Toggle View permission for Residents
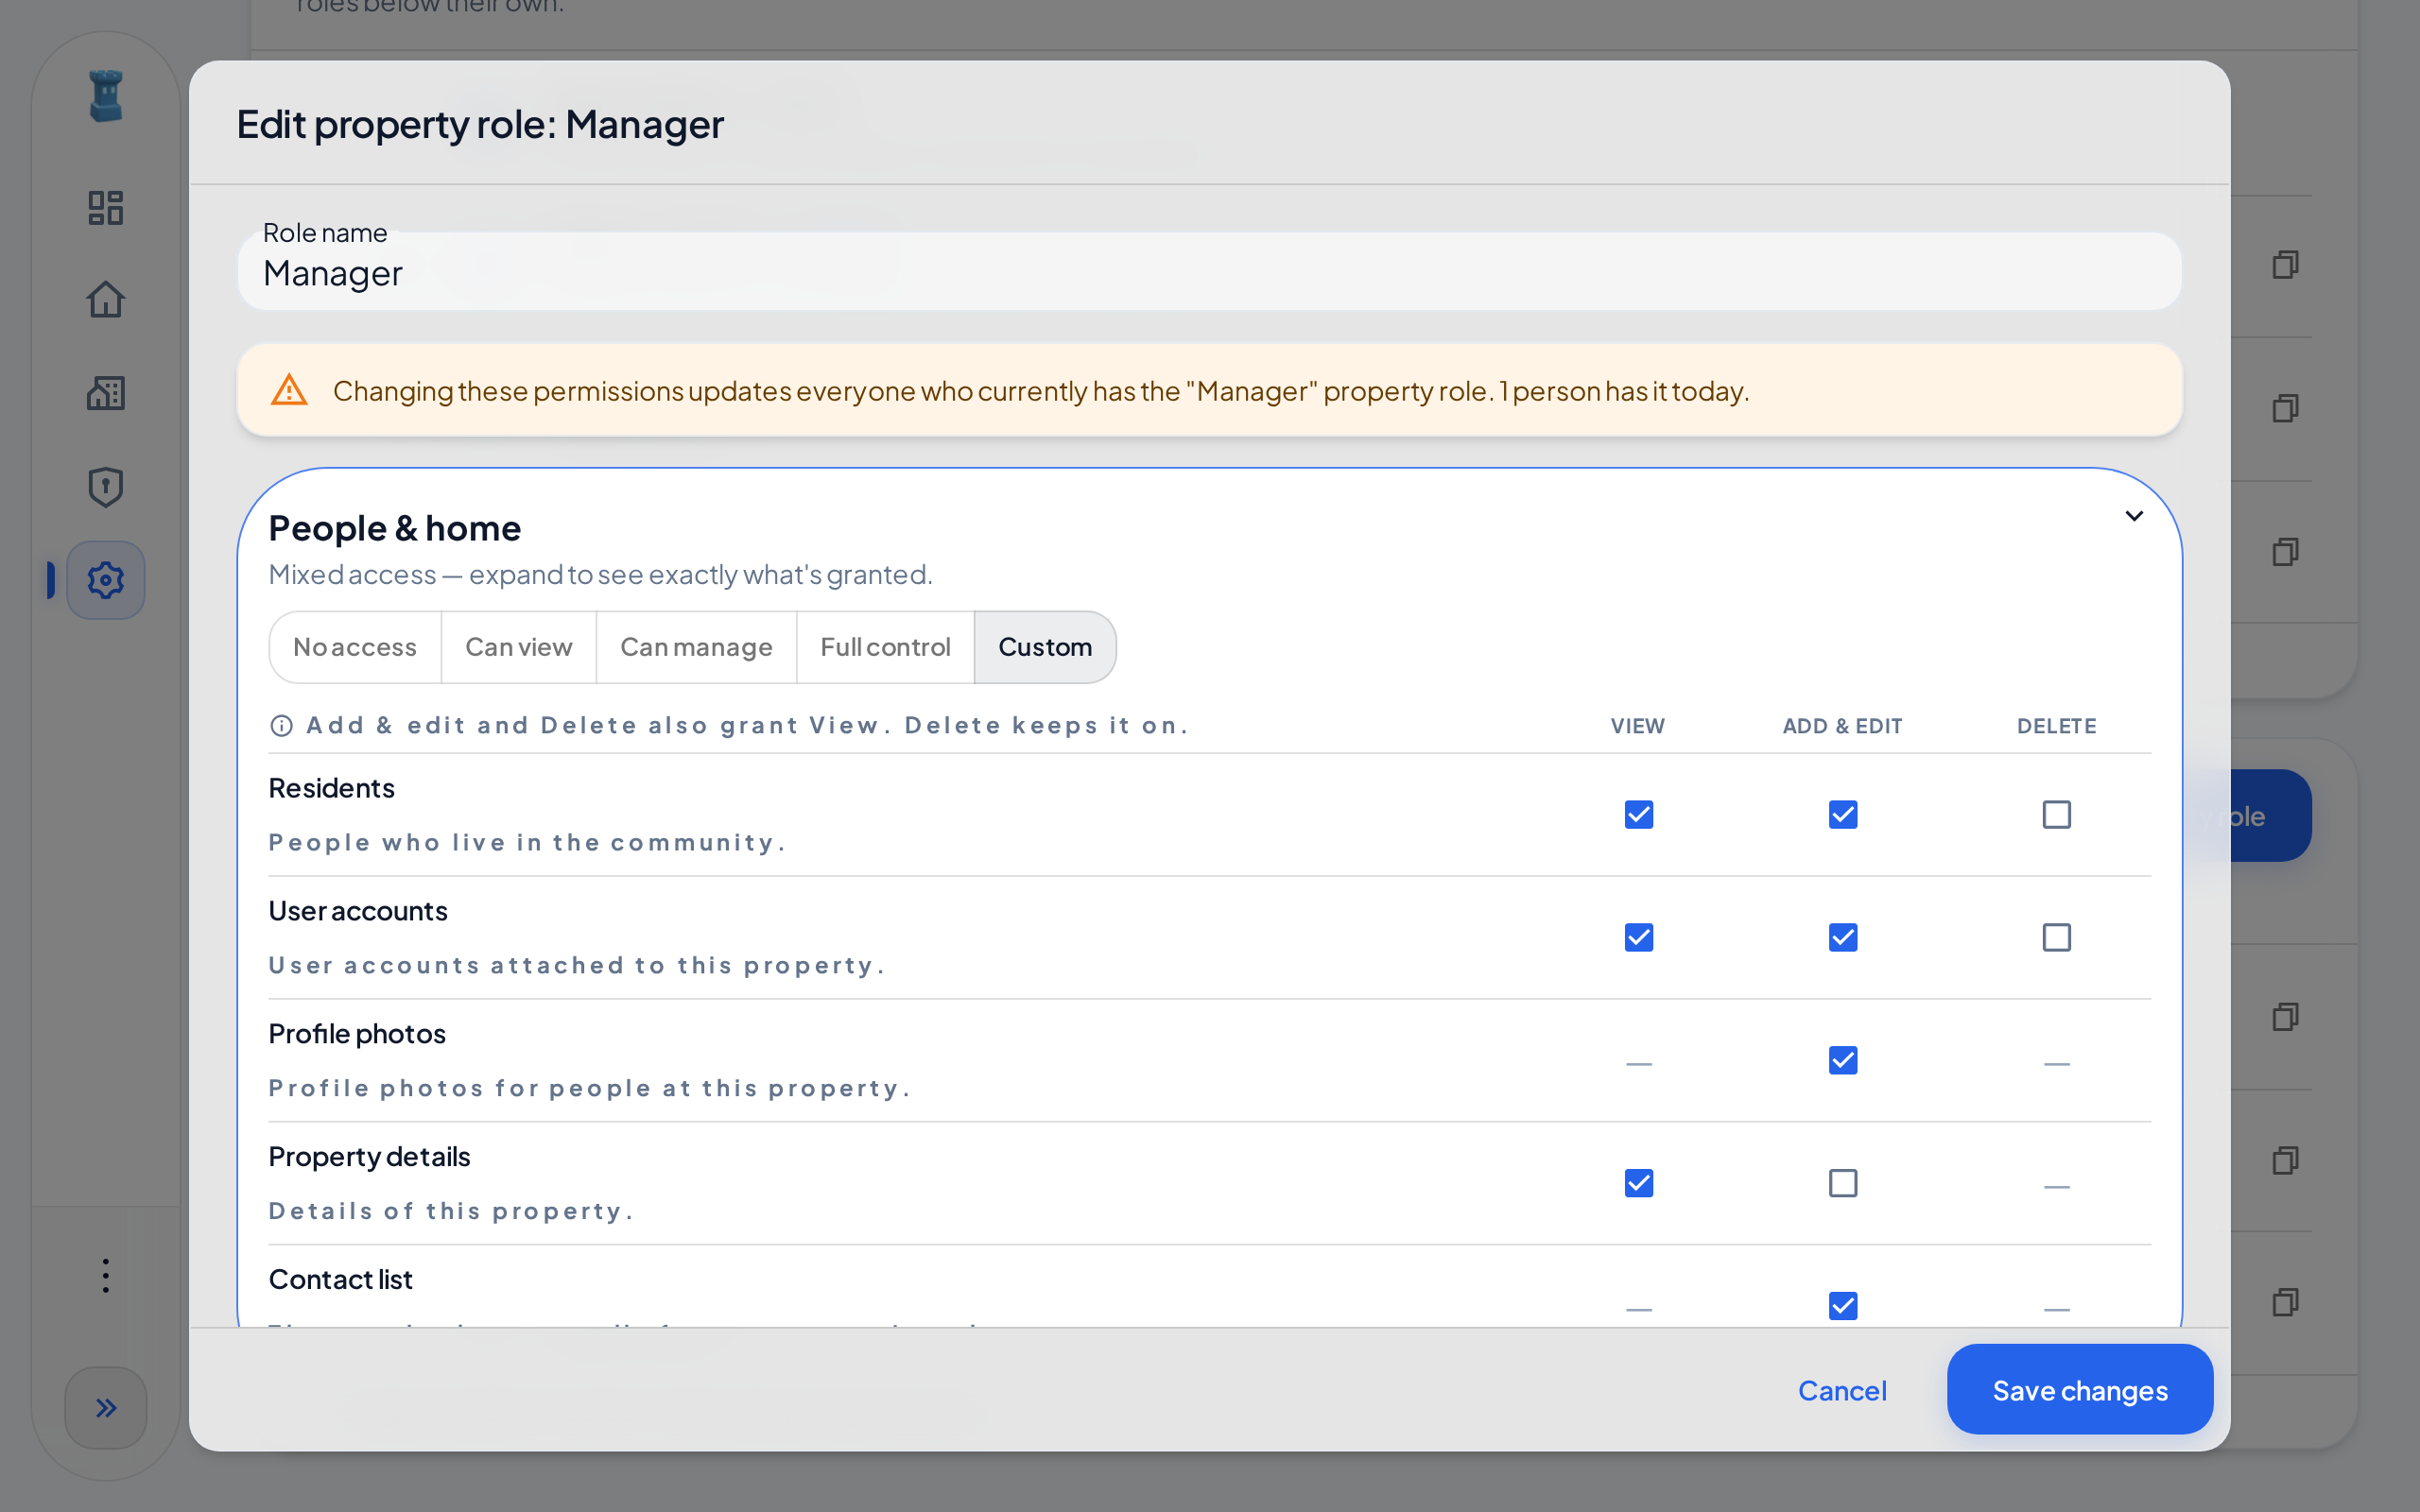The image size is (2420, 1512). [x=1638, y=815]
